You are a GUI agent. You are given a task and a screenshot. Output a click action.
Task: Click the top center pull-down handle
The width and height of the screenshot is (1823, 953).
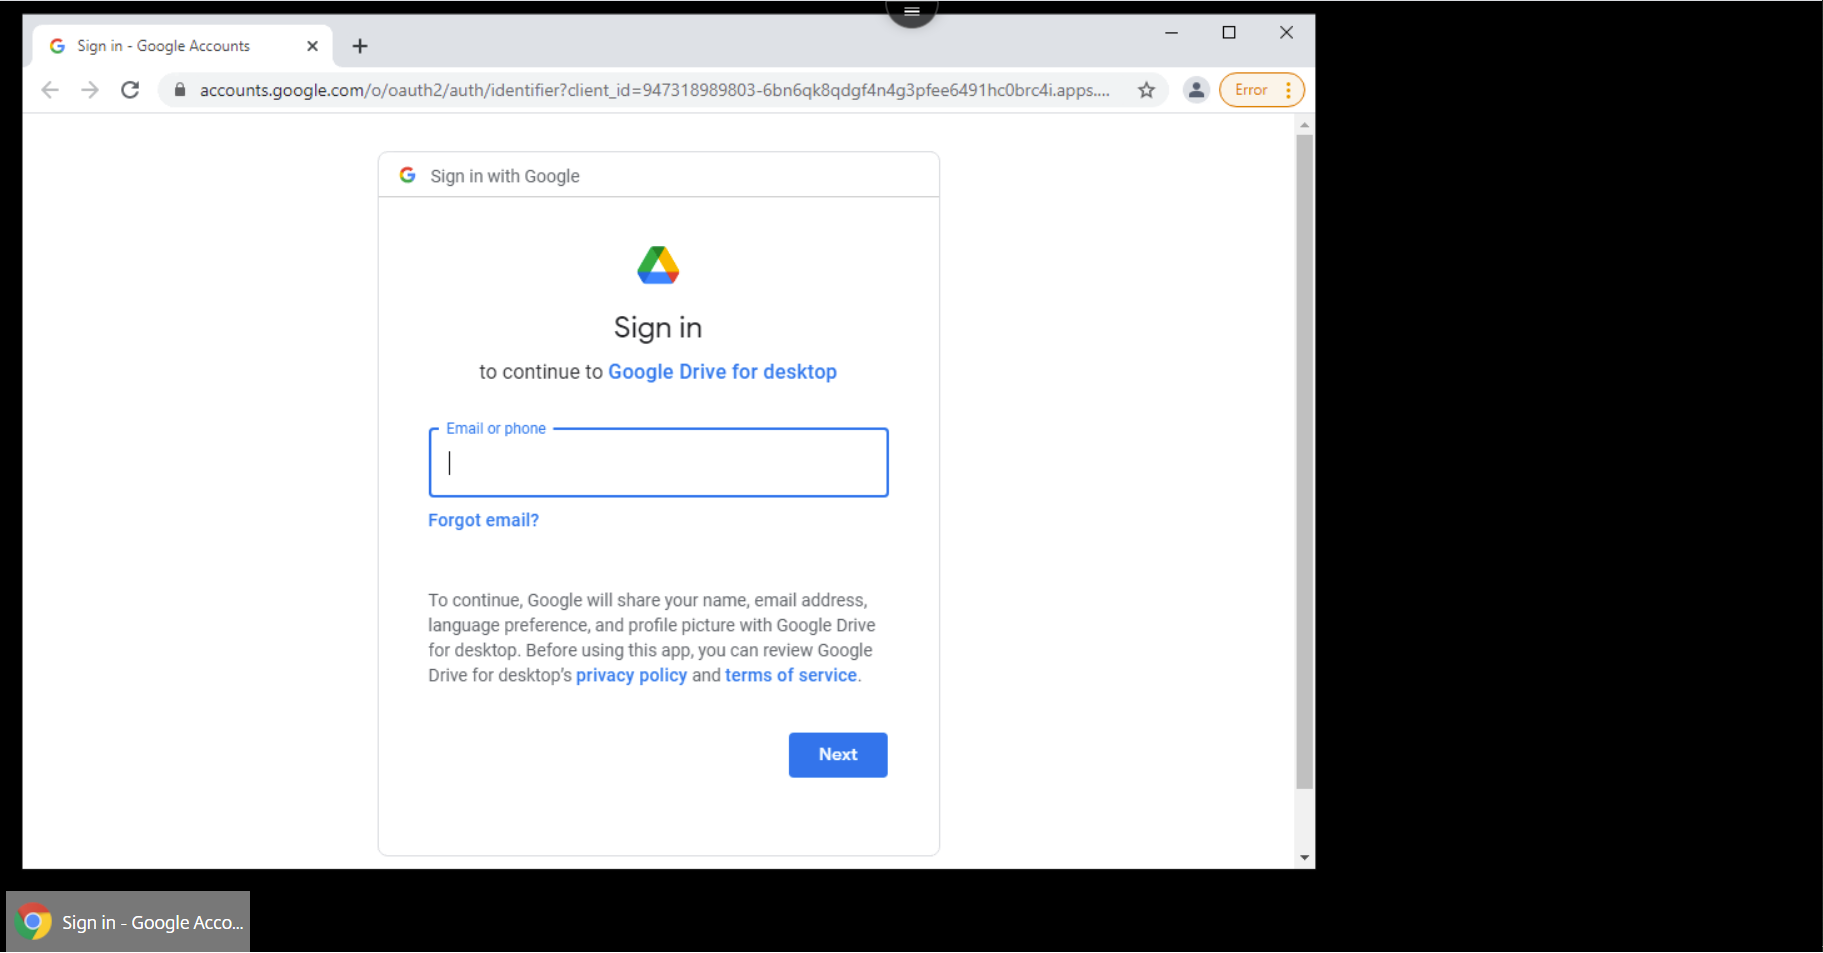[911, 12]
